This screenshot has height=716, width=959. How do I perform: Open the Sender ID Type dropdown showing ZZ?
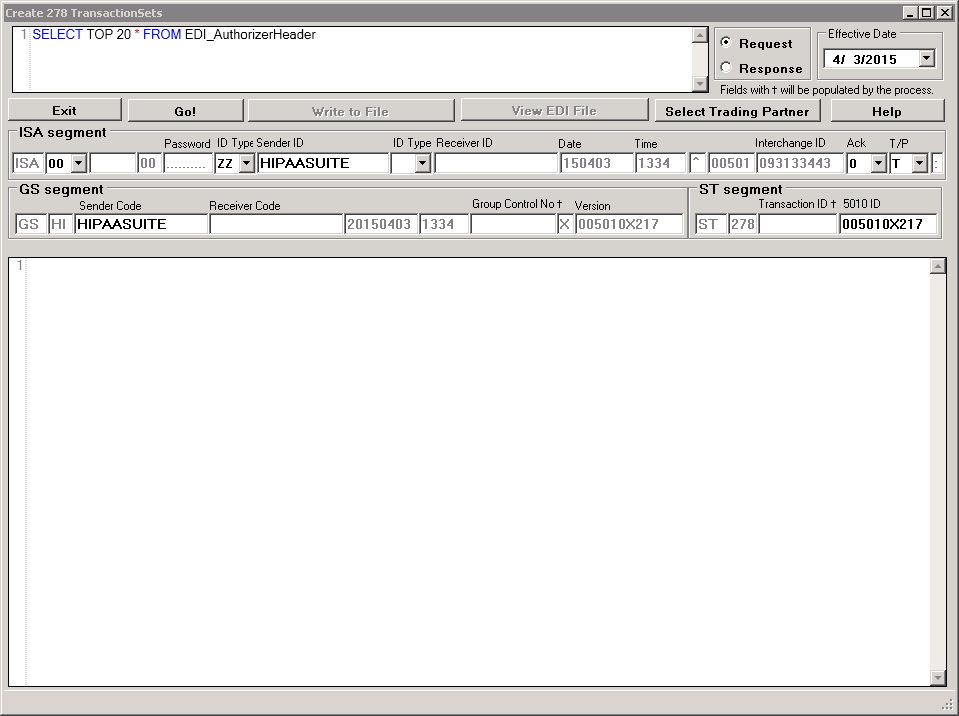[x=247, y=162]
